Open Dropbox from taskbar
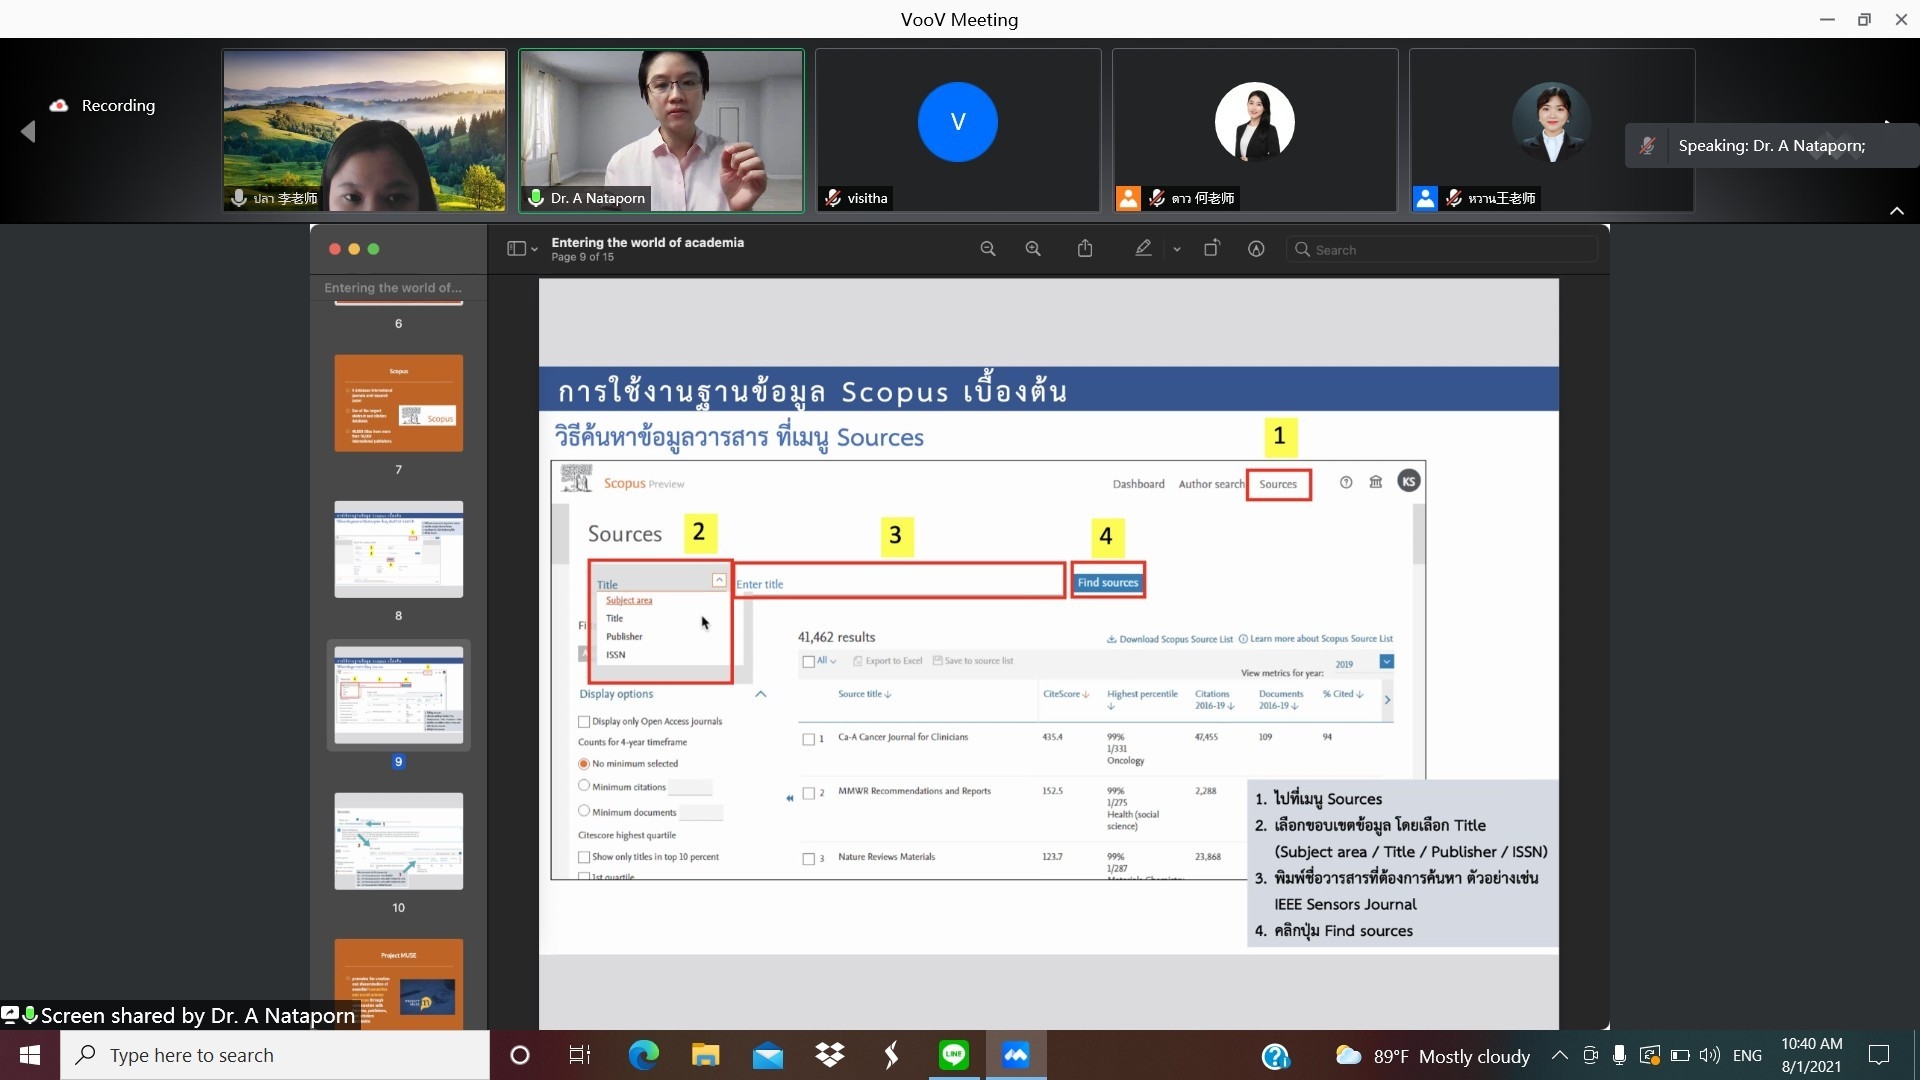The width and height of the screenshot is (1920, 1080). (830, 1055)
